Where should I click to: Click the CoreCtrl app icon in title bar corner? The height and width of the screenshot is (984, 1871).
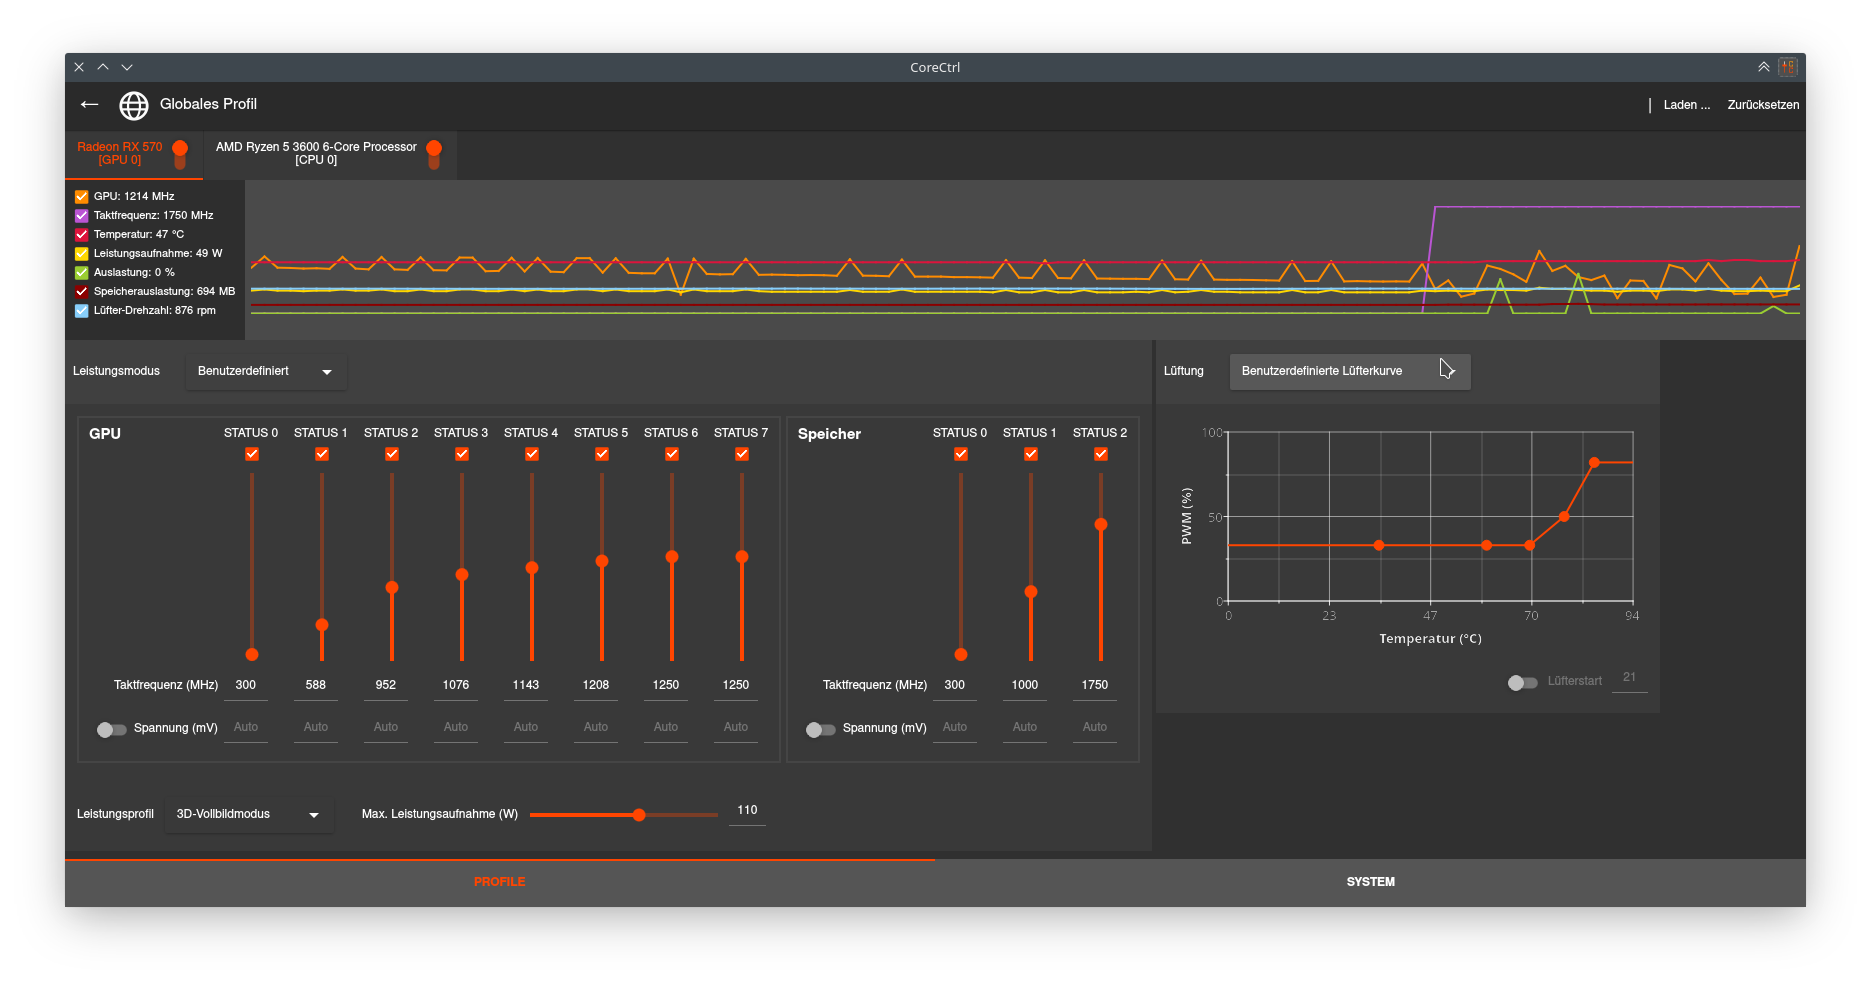1788,67
